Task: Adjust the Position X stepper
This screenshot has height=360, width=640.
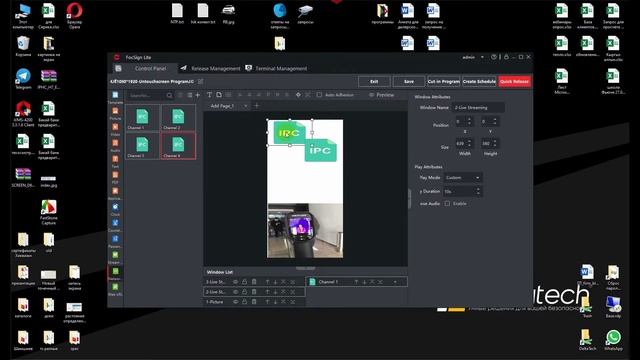Action: tap(469, 121)
